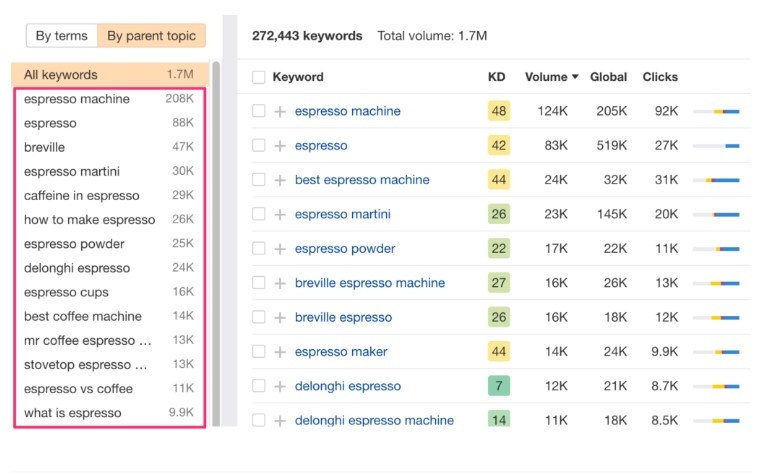The height and width of the screenshot is (473, 771).
Task: Click the plus icon beside delonghi espresso
Action: click(x=280, y=387)
